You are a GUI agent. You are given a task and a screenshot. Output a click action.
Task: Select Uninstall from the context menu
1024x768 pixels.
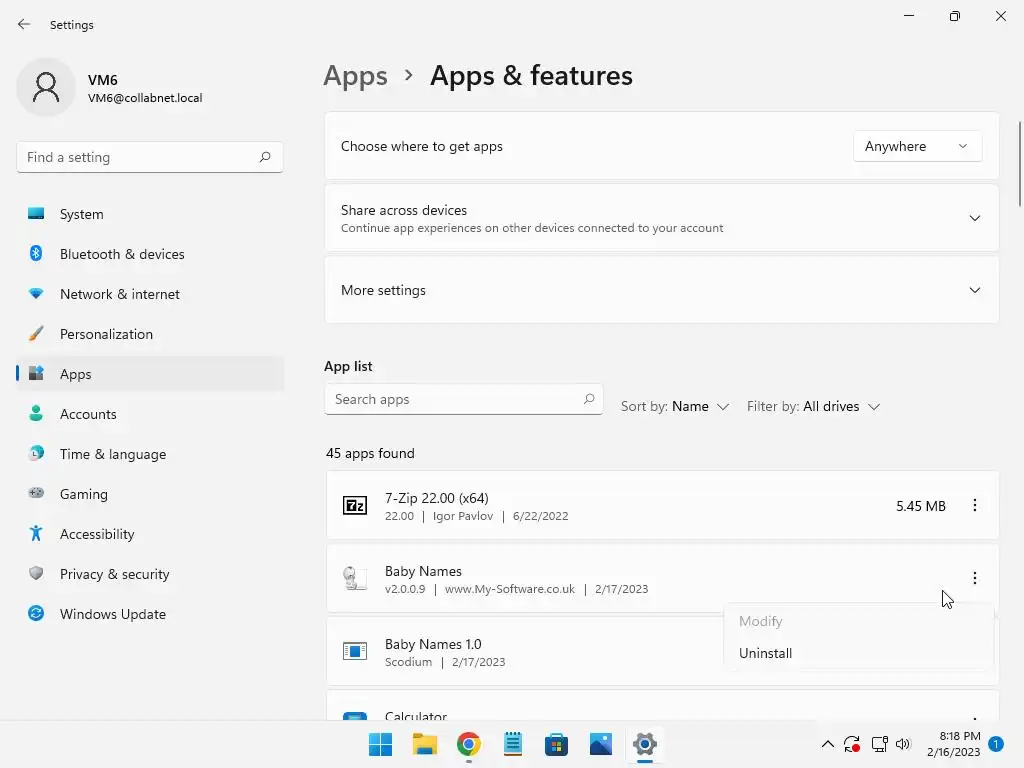pyautogui.click(x=766, y=653)
